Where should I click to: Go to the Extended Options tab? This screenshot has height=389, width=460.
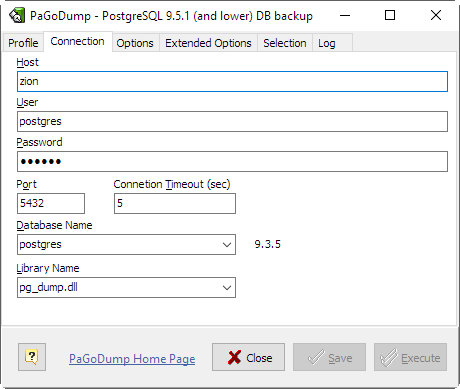[x=208, y=43]
